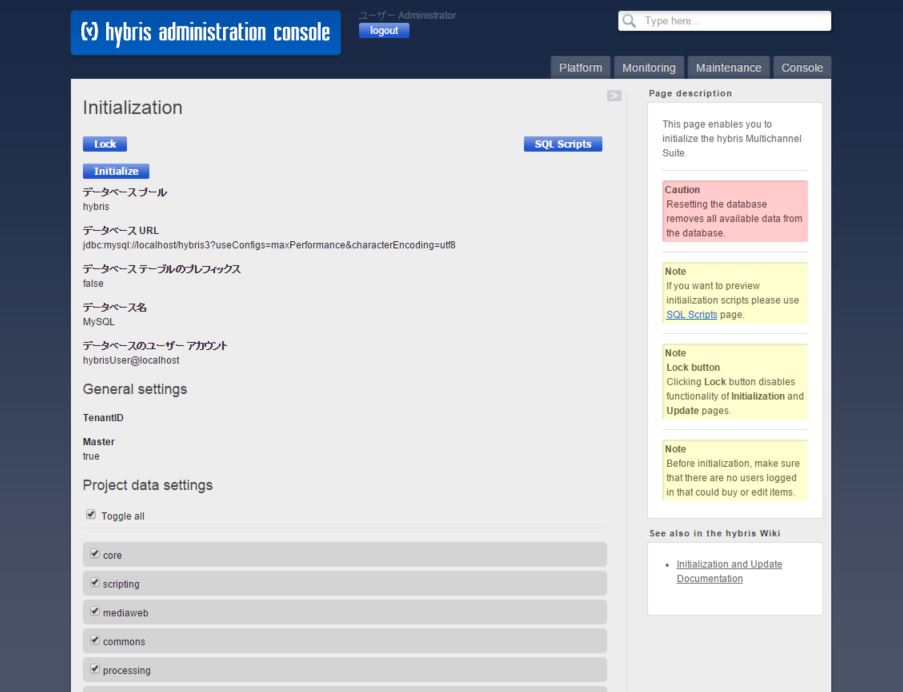The image size is (903, 692).
Task: Expand the processing project data row
Action: click(x=345, y=670)
